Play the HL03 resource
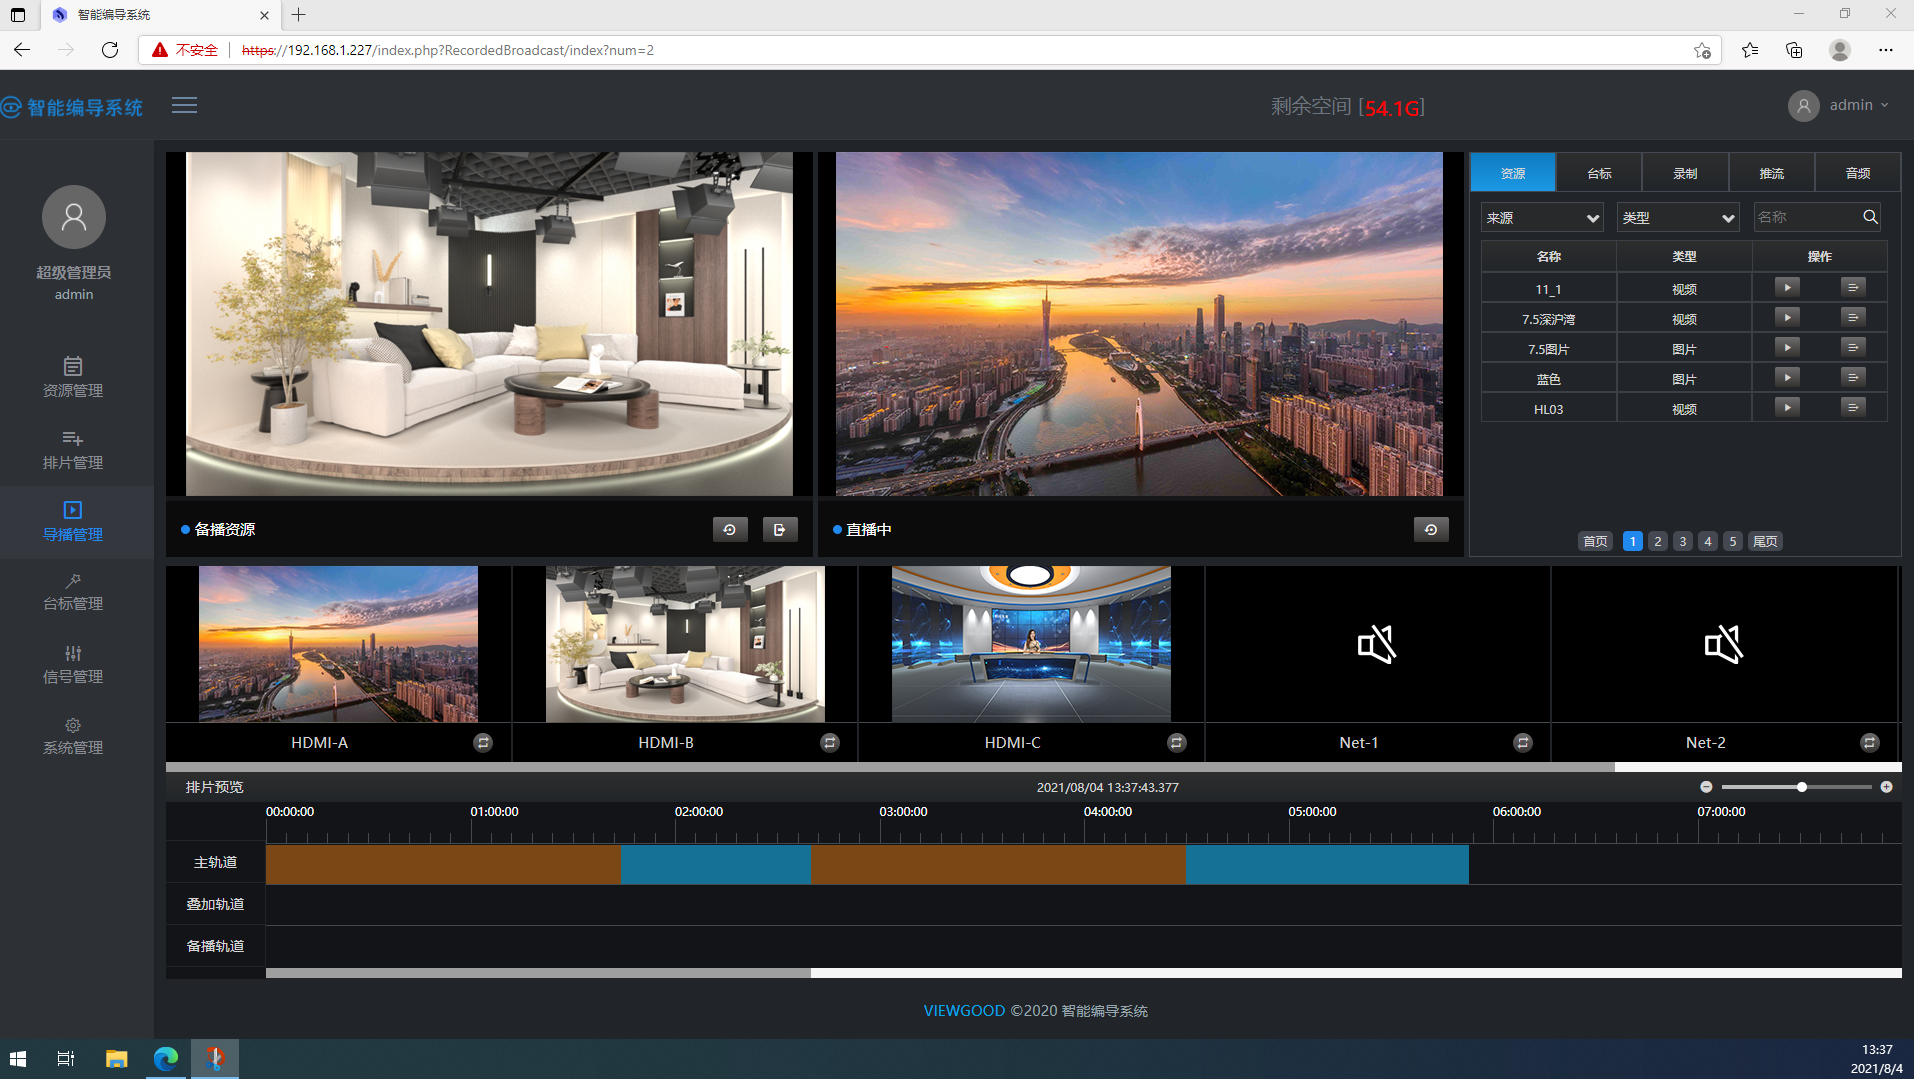The width and height of the screenshot is (1914, 1079). (1787, 408)
